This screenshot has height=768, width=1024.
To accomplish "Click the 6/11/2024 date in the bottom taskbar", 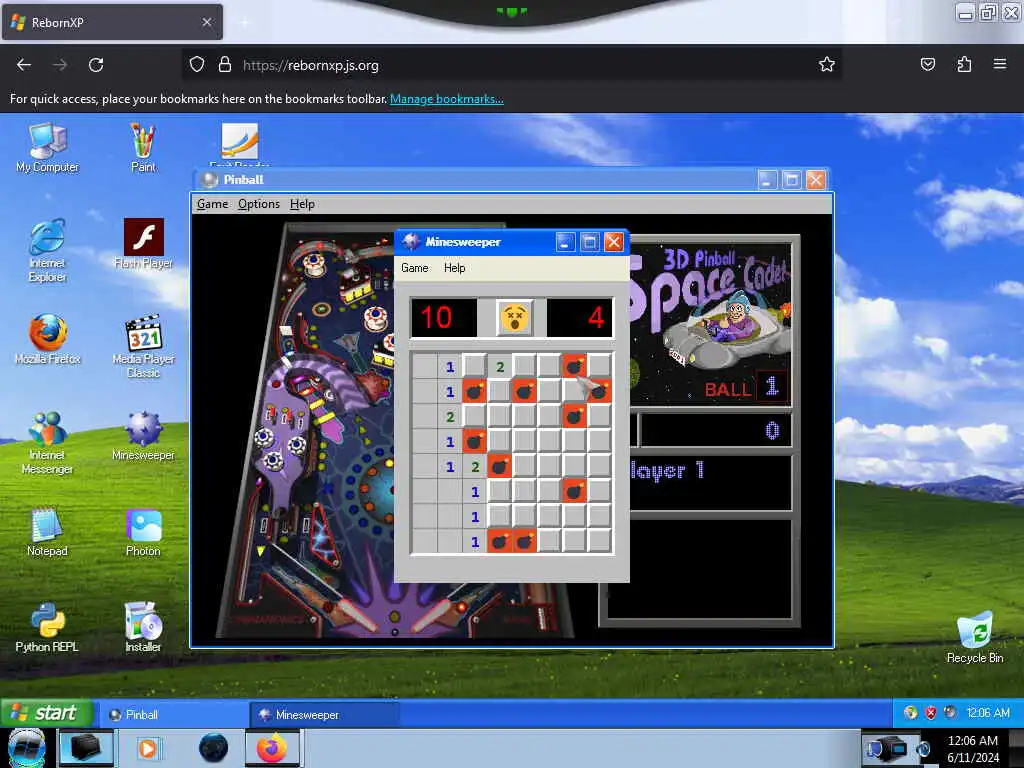I will pyautogui.click(x=972, y=758).
